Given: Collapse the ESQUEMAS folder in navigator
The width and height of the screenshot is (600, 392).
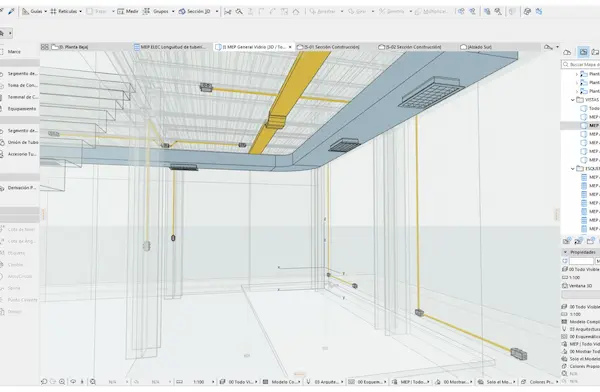Looking at the screenshot, I should tap(573, 168).
